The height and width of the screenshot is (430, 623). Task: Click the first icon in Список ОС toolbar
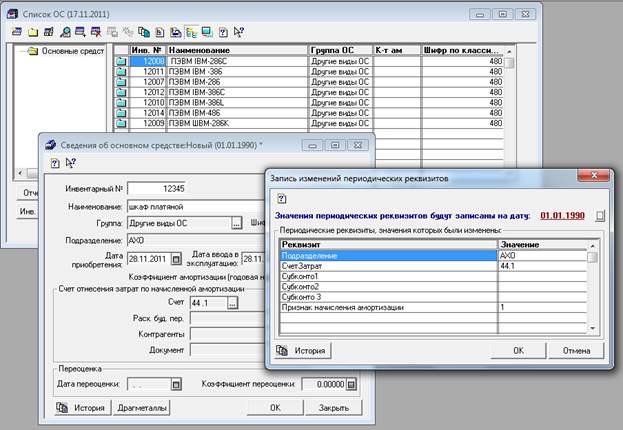tap(18, 32)
